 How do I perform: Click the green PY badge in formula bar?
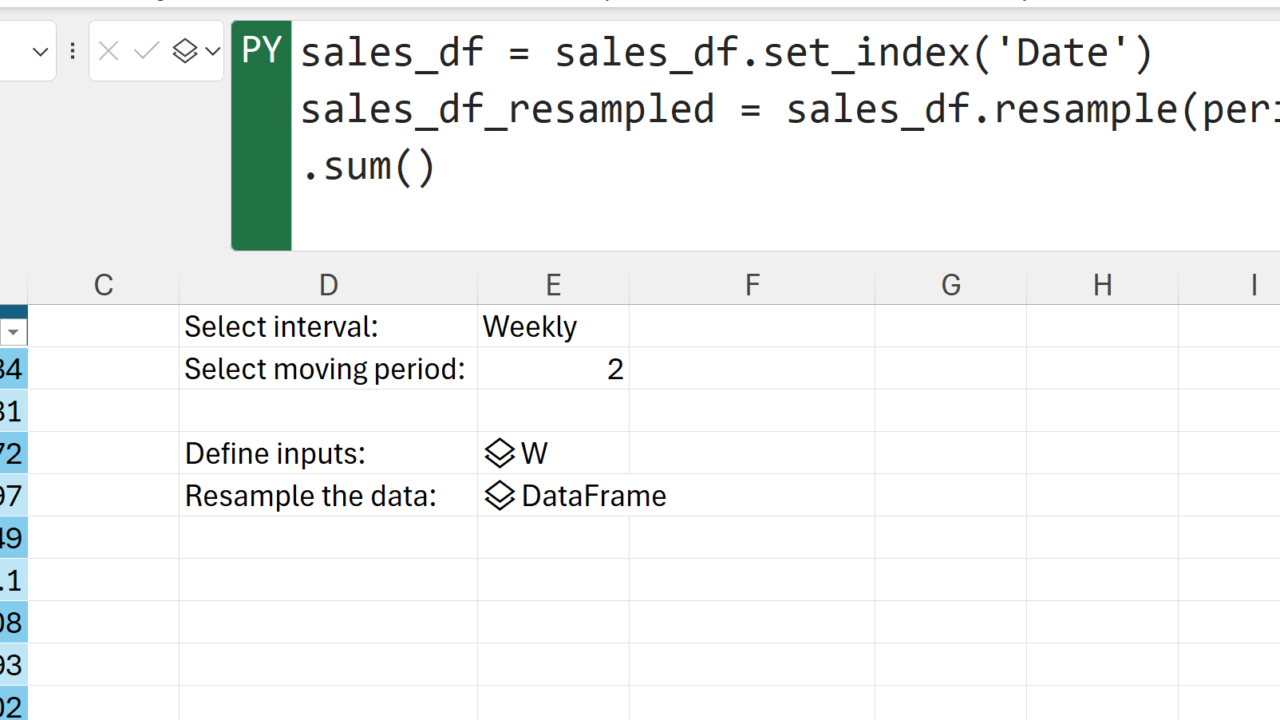[x=262, y=52]
